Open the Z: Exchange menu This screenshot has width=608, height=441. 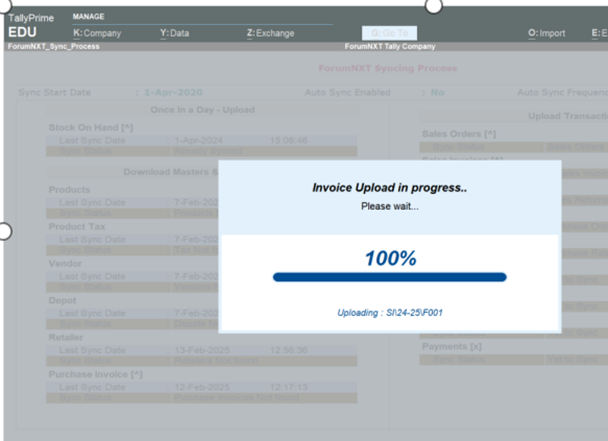click(271, 33)
